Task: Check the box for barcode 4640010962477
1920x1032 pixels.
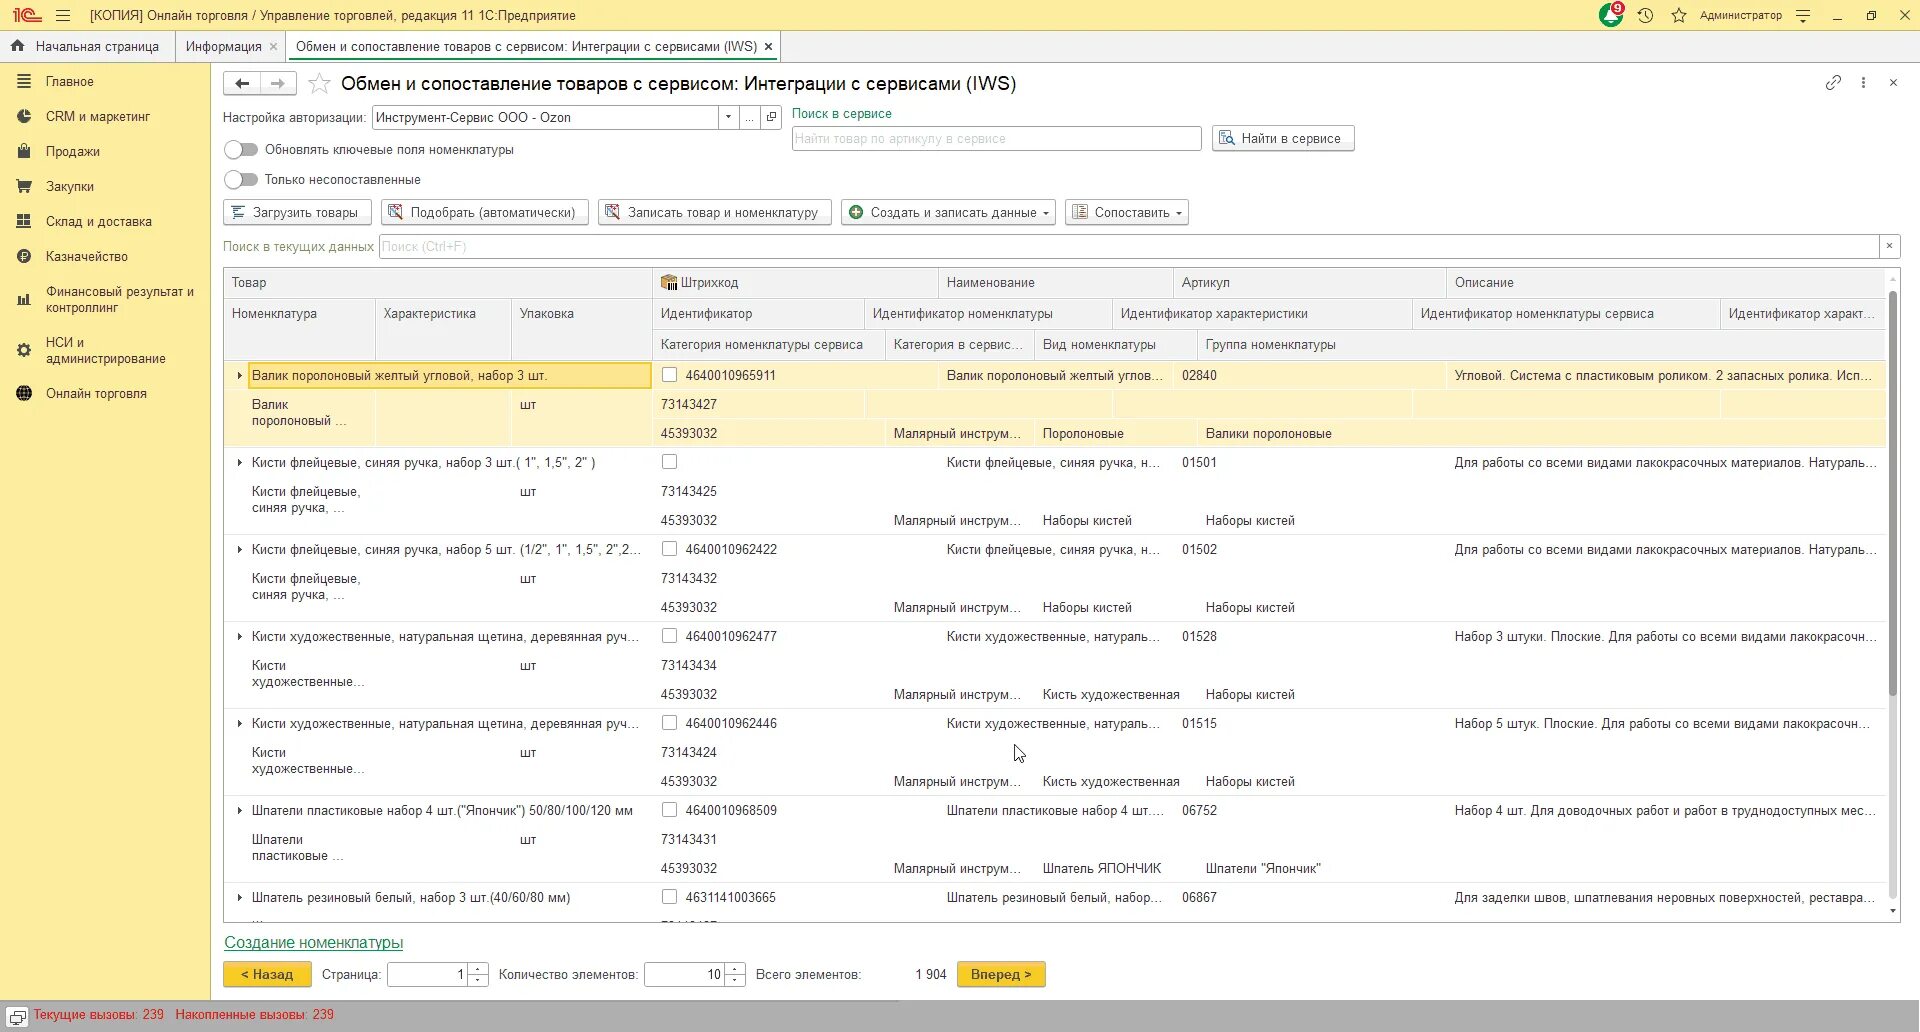Action: (669, 636)
